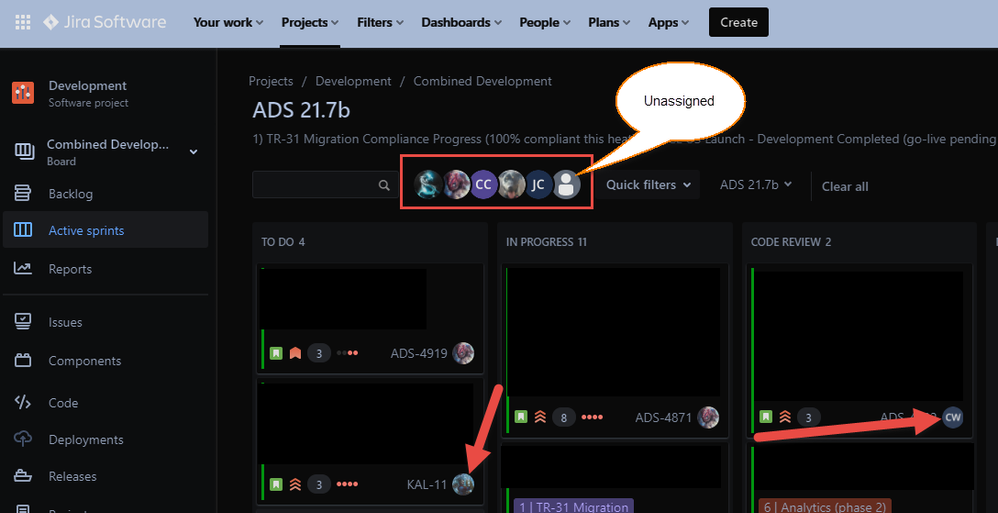
Task: Click the ADS-4871 assignee avatar
Action: pyautogui.click(x=708, y=418)
